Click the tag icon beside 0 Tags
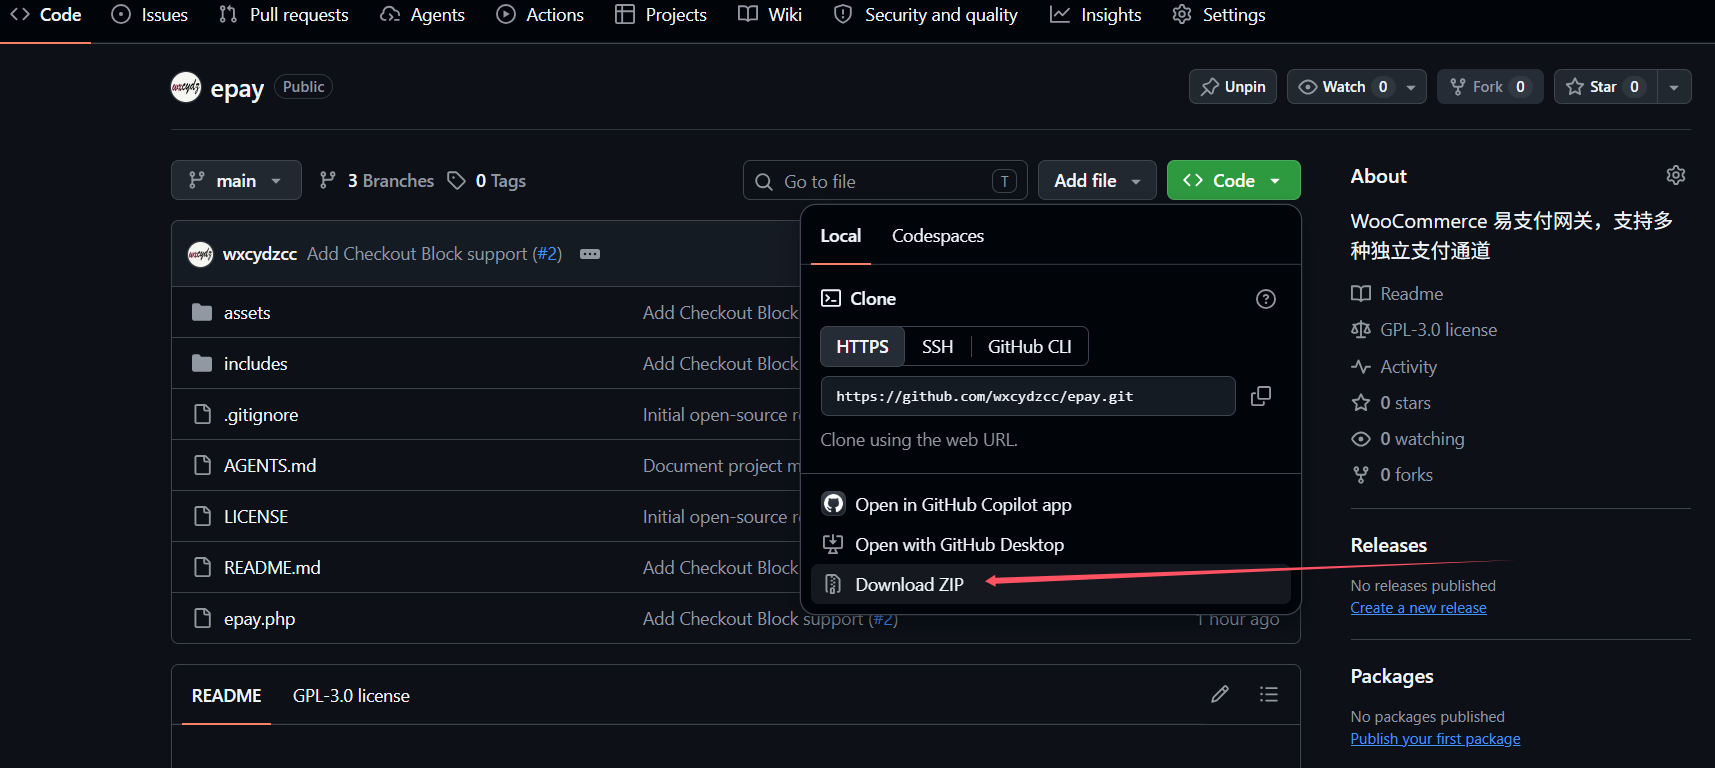Screen dimensions: 1715x768 point(457,180)
